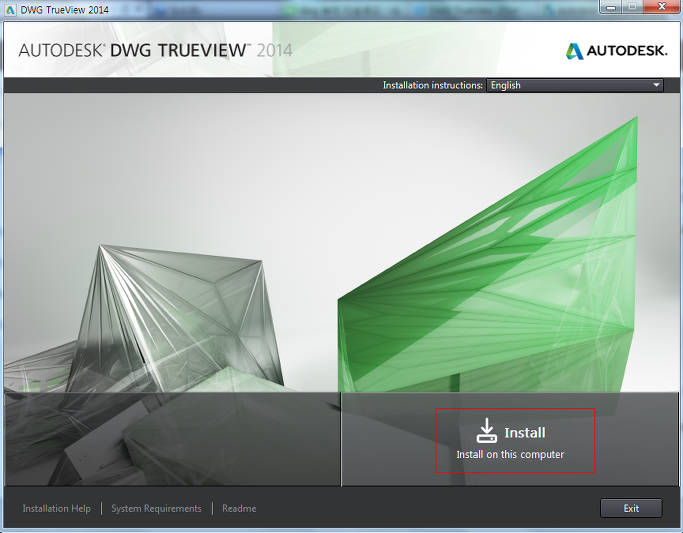Open the Installation Help link
Image resolution: width=683 pixels, height=533 pixels.
coord(57,509)
